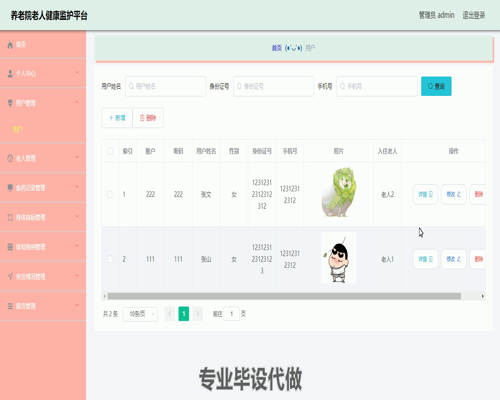The width and height of the screenshot is (500, 400).
Task: Click the person icon beside 个人中心
Action: click(x=10, y=74)
